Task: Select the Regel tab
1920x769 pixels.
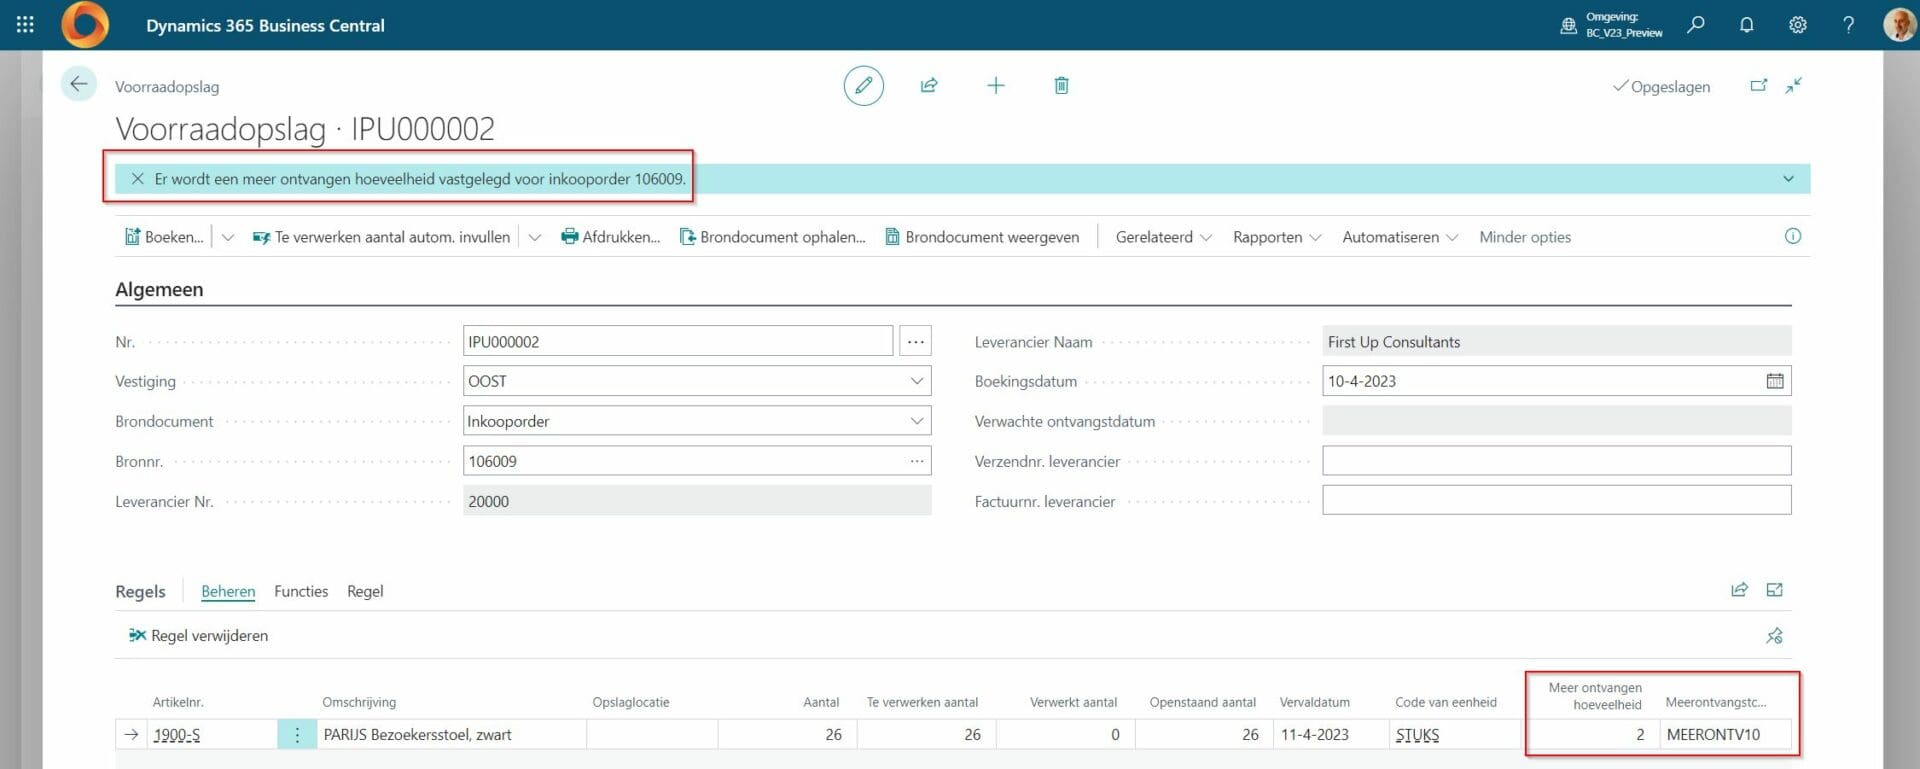Action: 365,591
